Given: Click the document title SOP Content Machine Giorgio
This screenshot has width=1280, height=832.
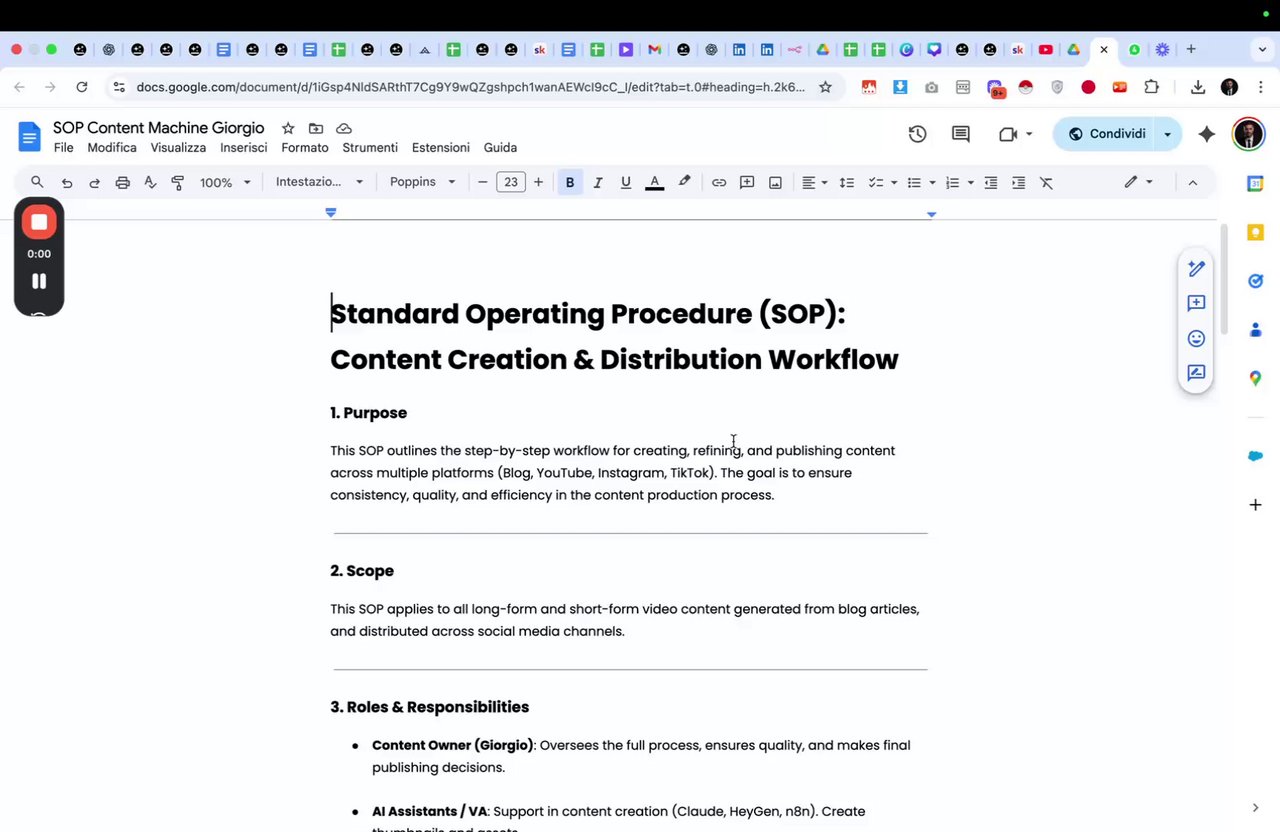Looking at the screenshot, I should click(x=159, y=128).
